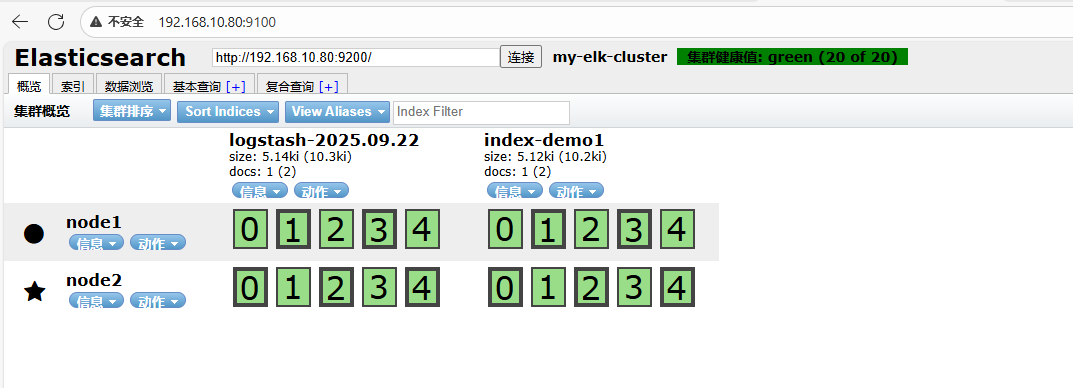Click the node2 node name
1073x388 pixels.
click(94, 280)
